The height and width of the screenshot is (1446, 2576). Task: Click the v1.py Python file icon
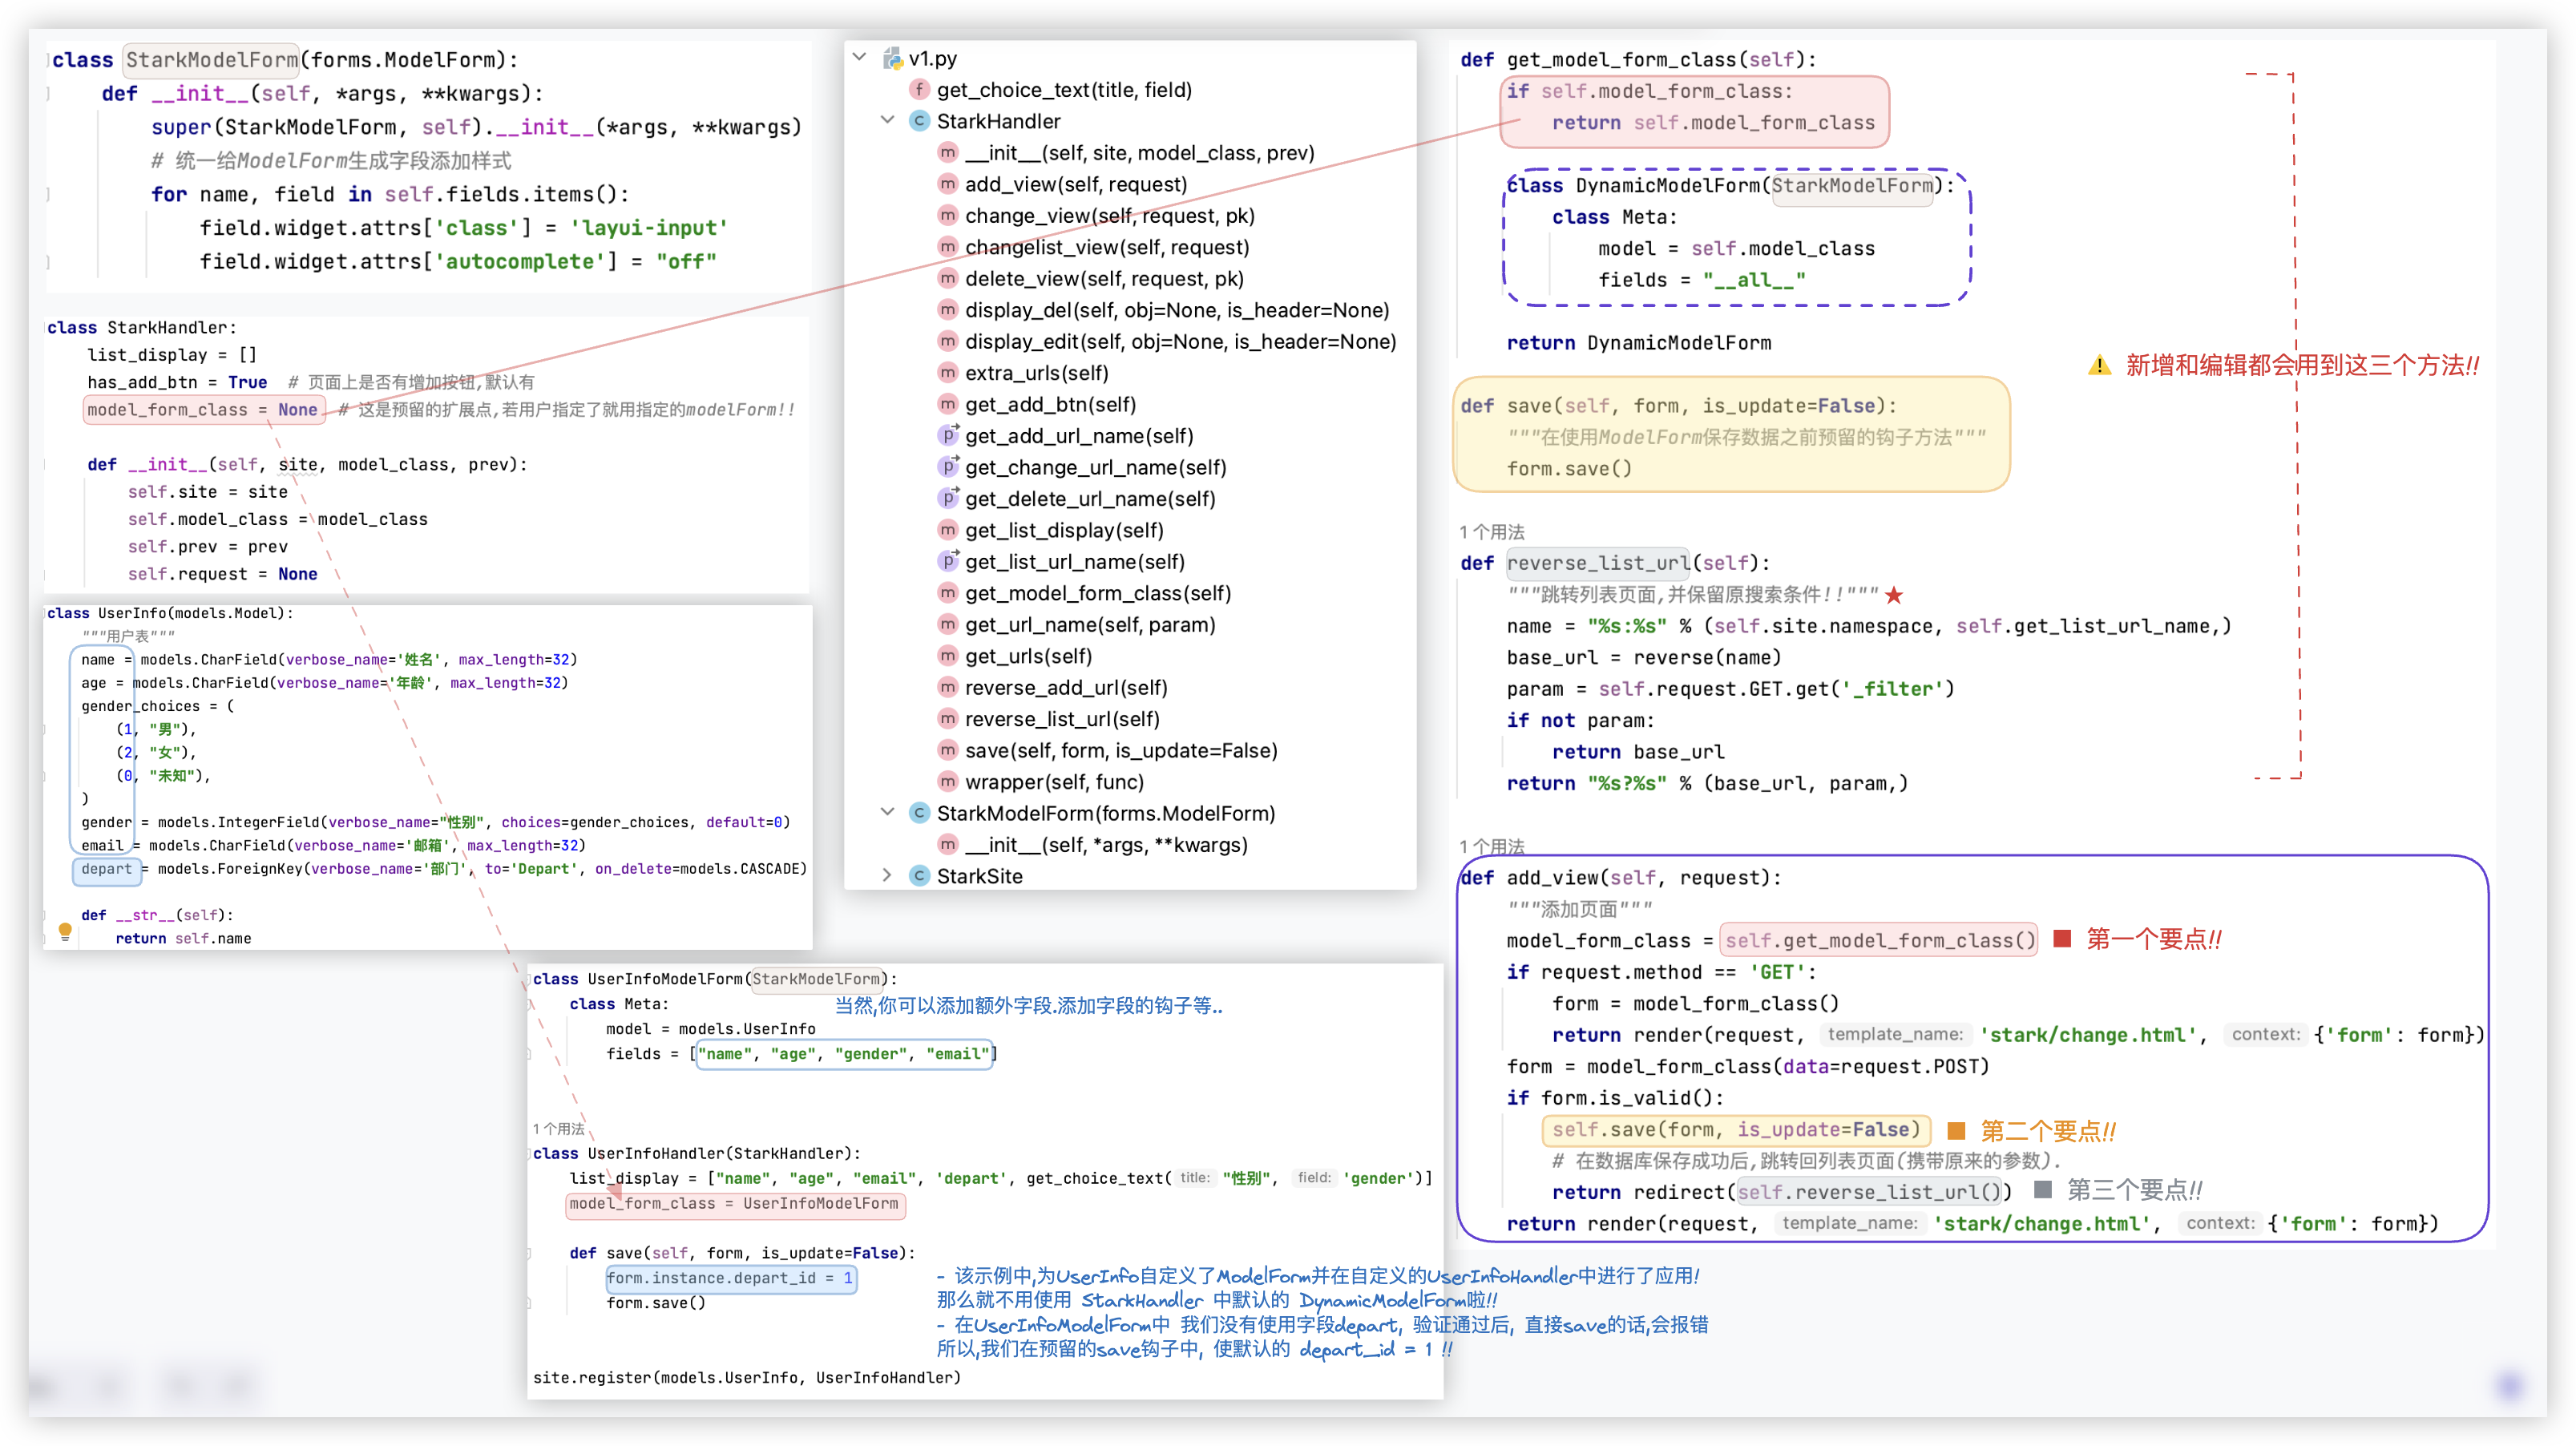click(892, 58)
